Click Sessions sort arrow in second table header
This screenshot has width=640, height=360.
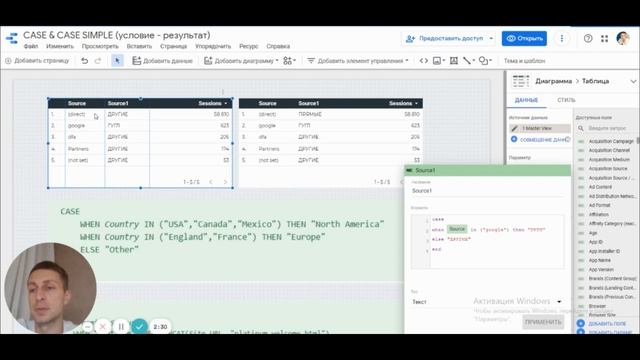tap(416, 103)
